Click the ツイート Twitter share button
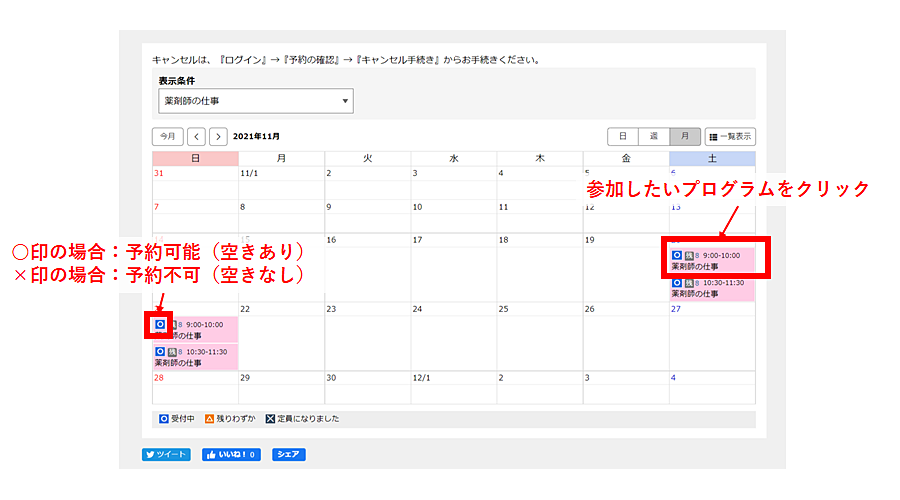 pyautogui.click(x=166, y=454)
